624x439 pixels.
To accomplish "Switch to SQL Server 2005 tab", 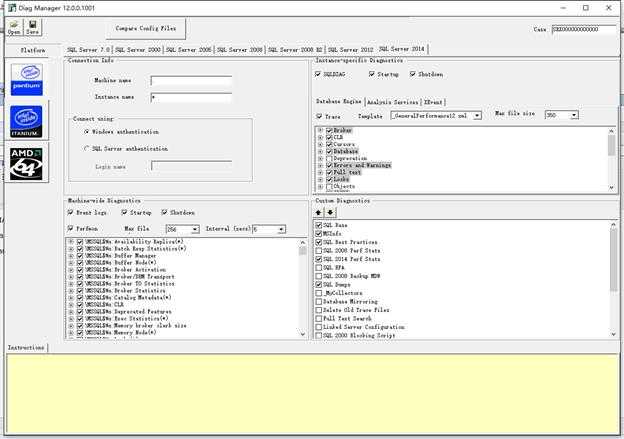I will 189,49.
